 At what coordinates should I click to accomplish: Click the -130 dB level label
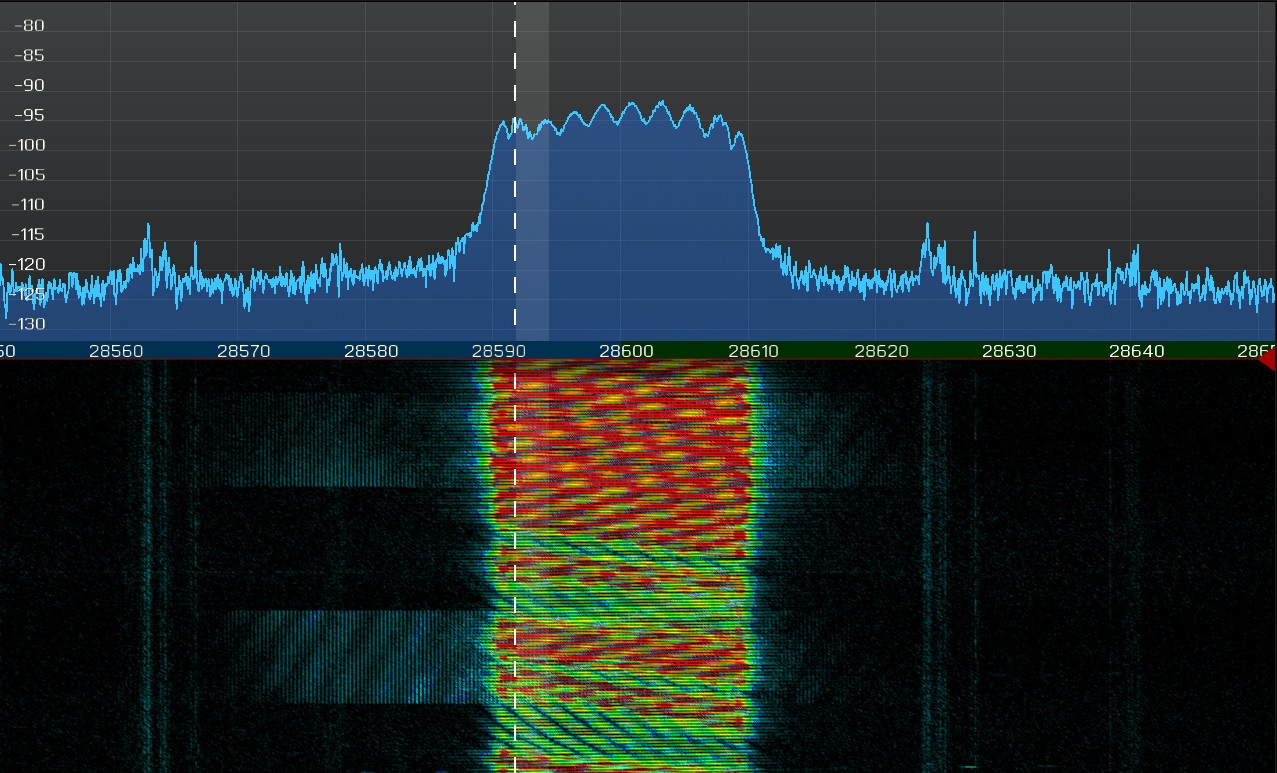[26, 324]
